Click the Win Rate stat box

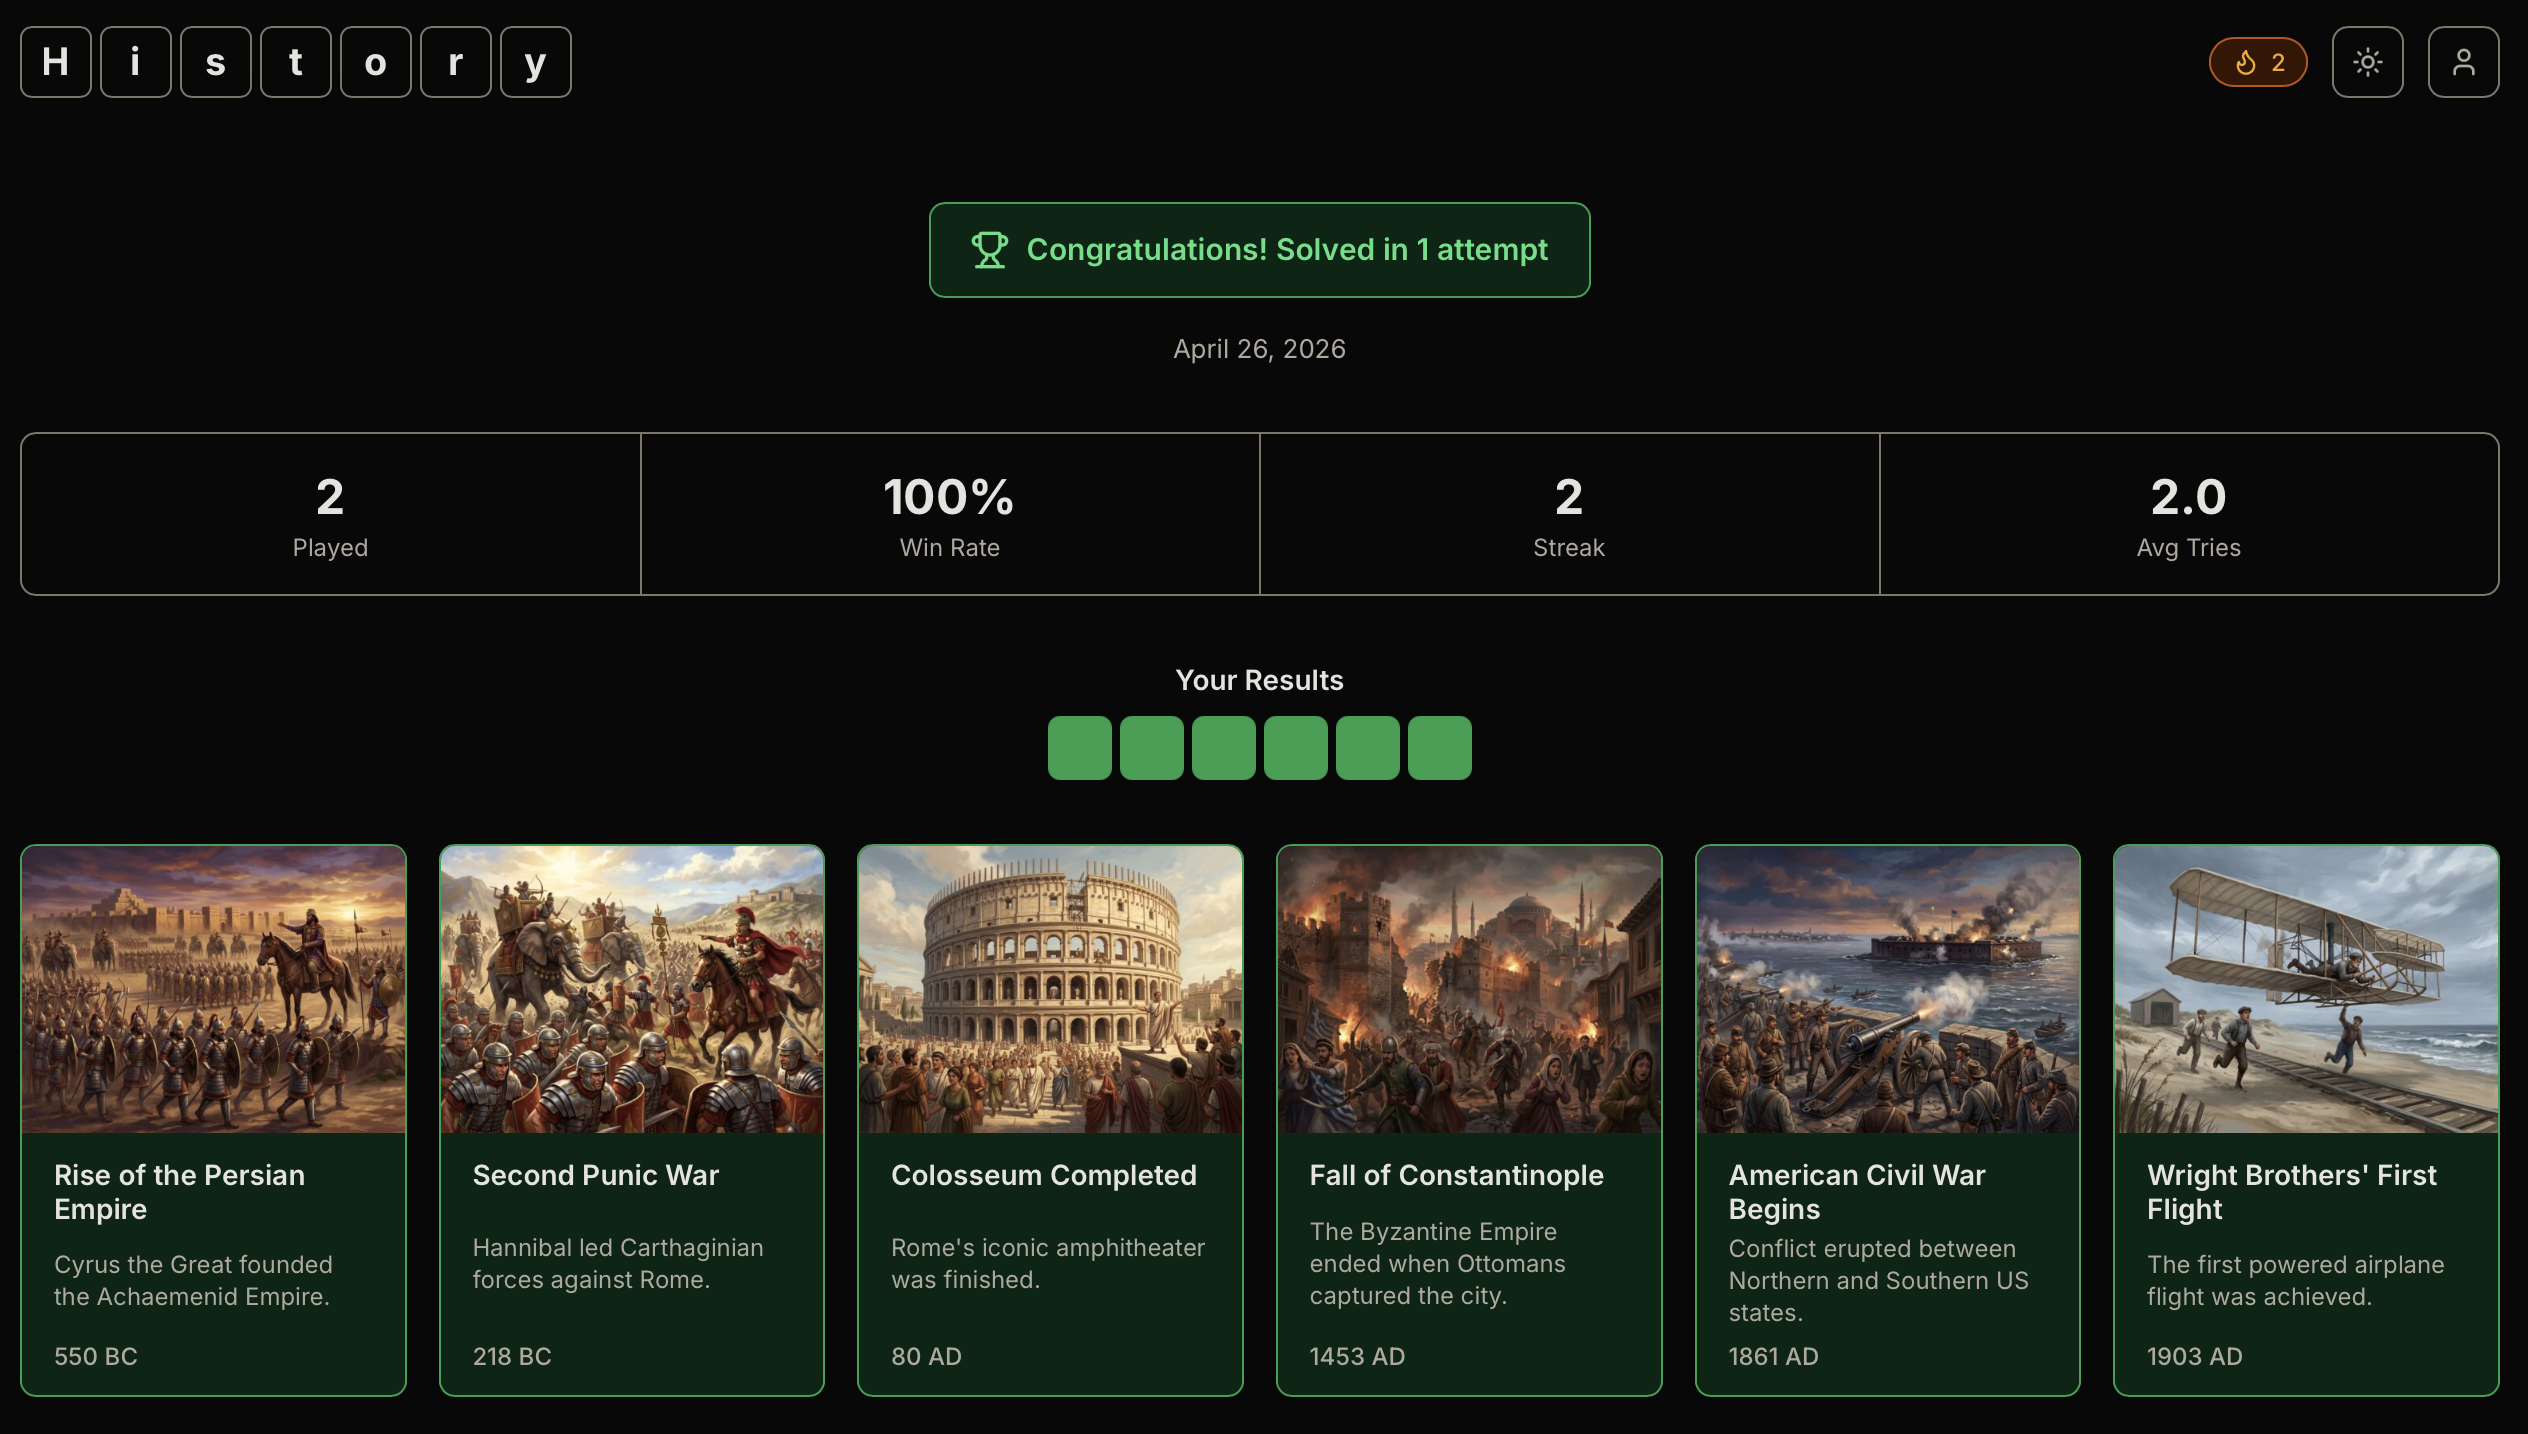click(x=950, y=514)
